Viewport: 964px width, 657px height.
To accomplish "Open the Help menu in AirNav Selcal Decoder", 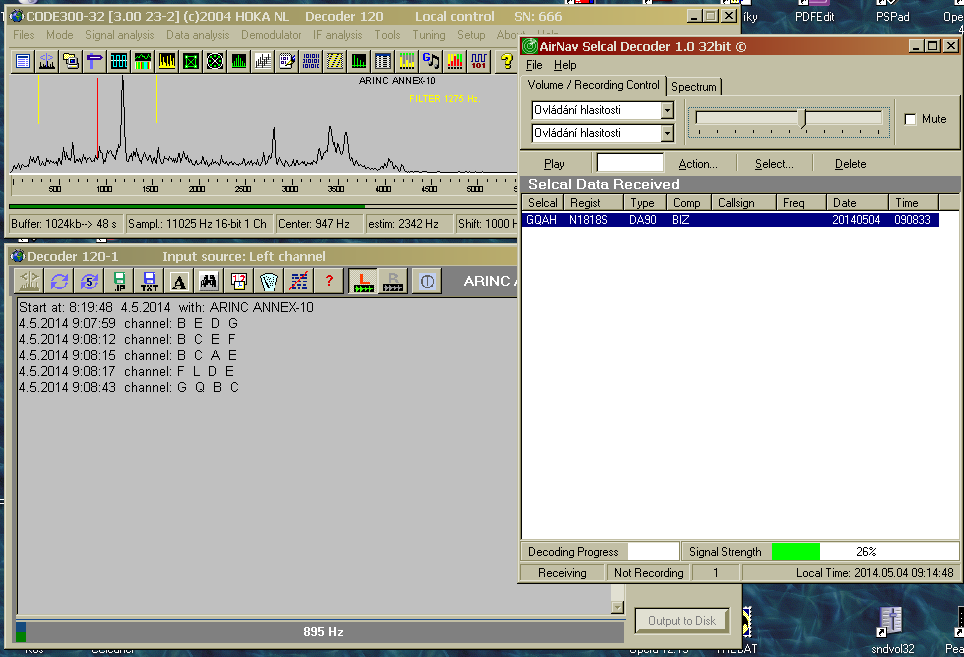I will pos(565,65).
